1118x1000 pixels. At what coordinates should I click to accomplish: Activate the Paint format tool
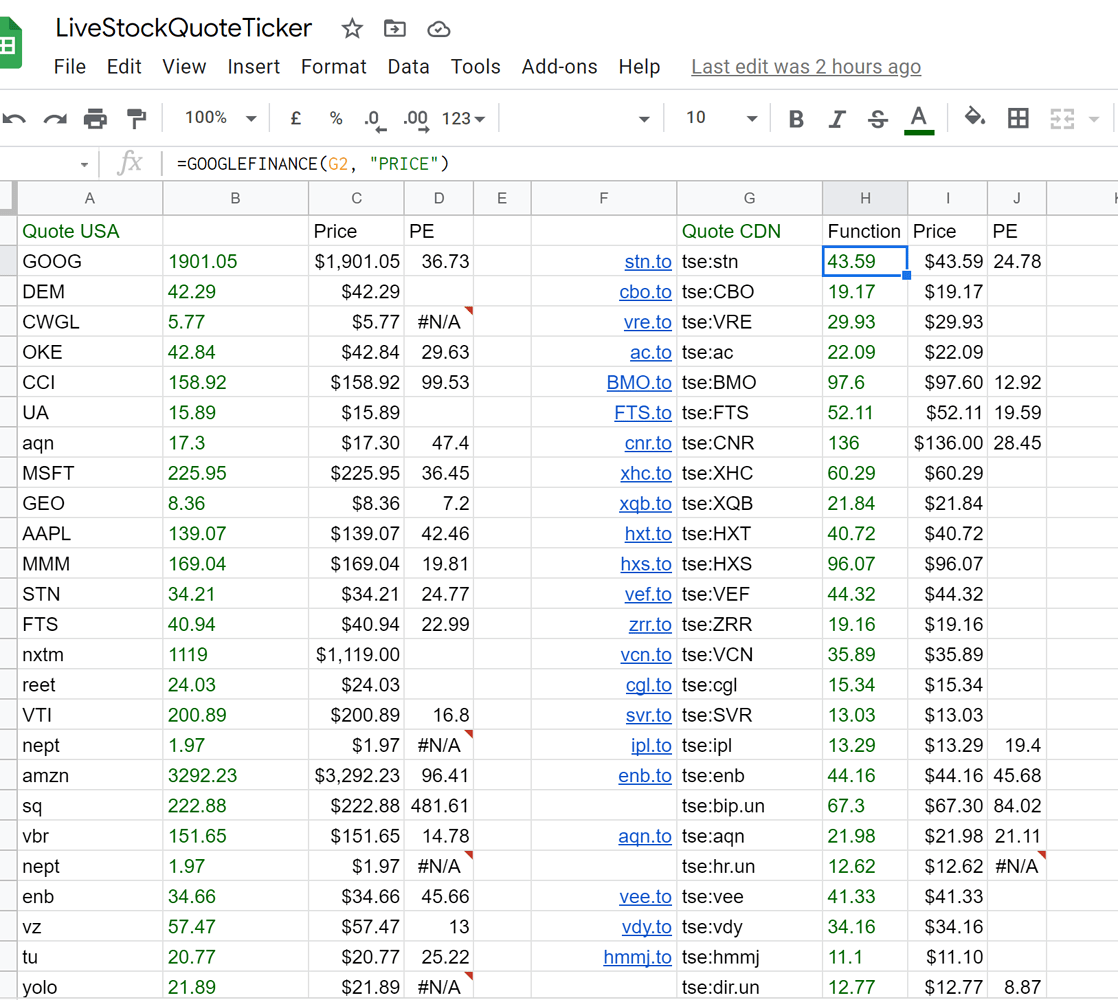135,118
